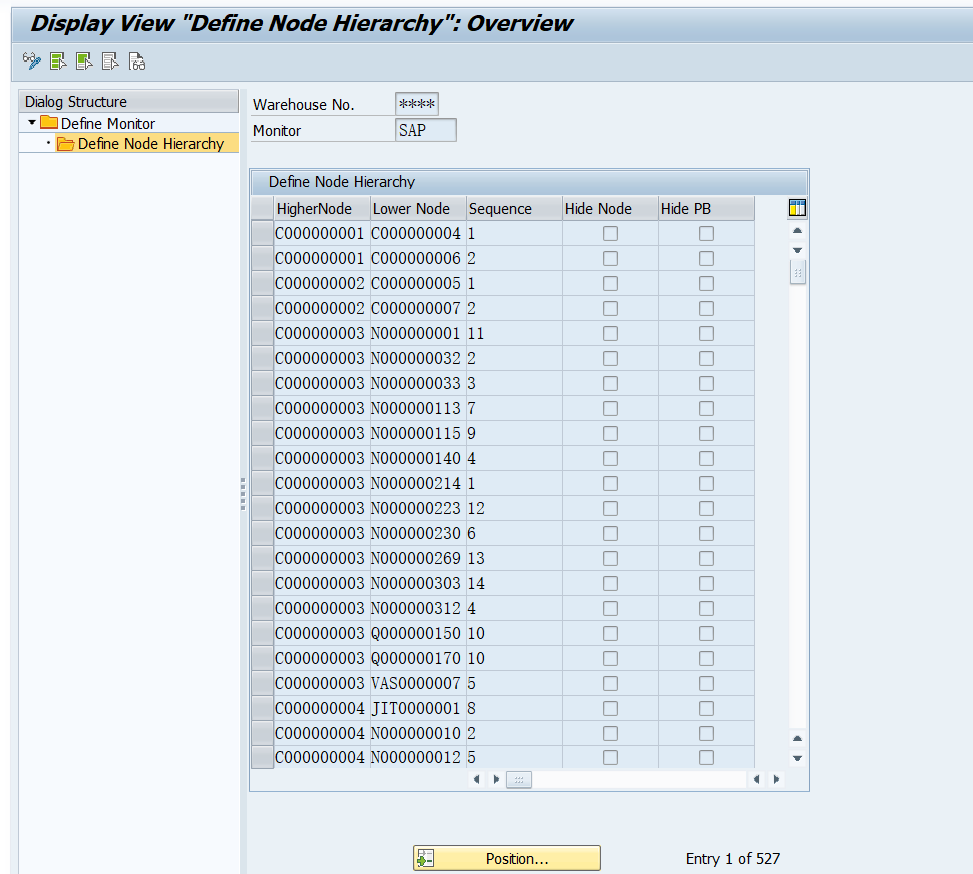Image resolution: width=973 pixels, height=874 pixels.
Task: Select a block of entries
Action: (84, 61)
